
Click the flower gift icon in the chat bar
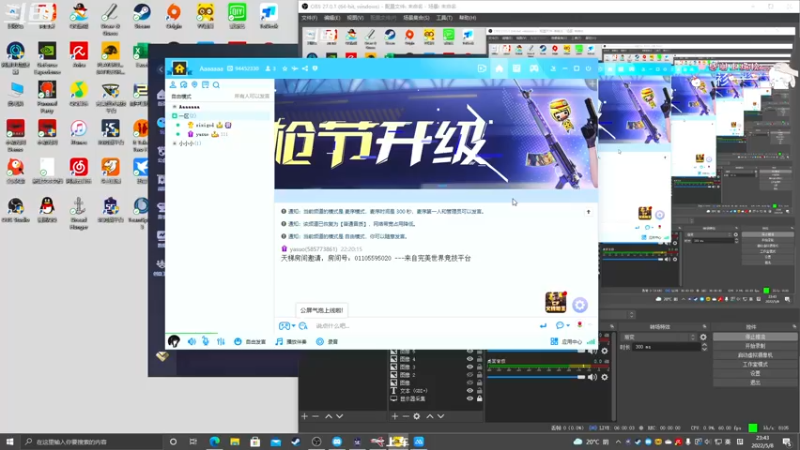click(x=580, y=325)
